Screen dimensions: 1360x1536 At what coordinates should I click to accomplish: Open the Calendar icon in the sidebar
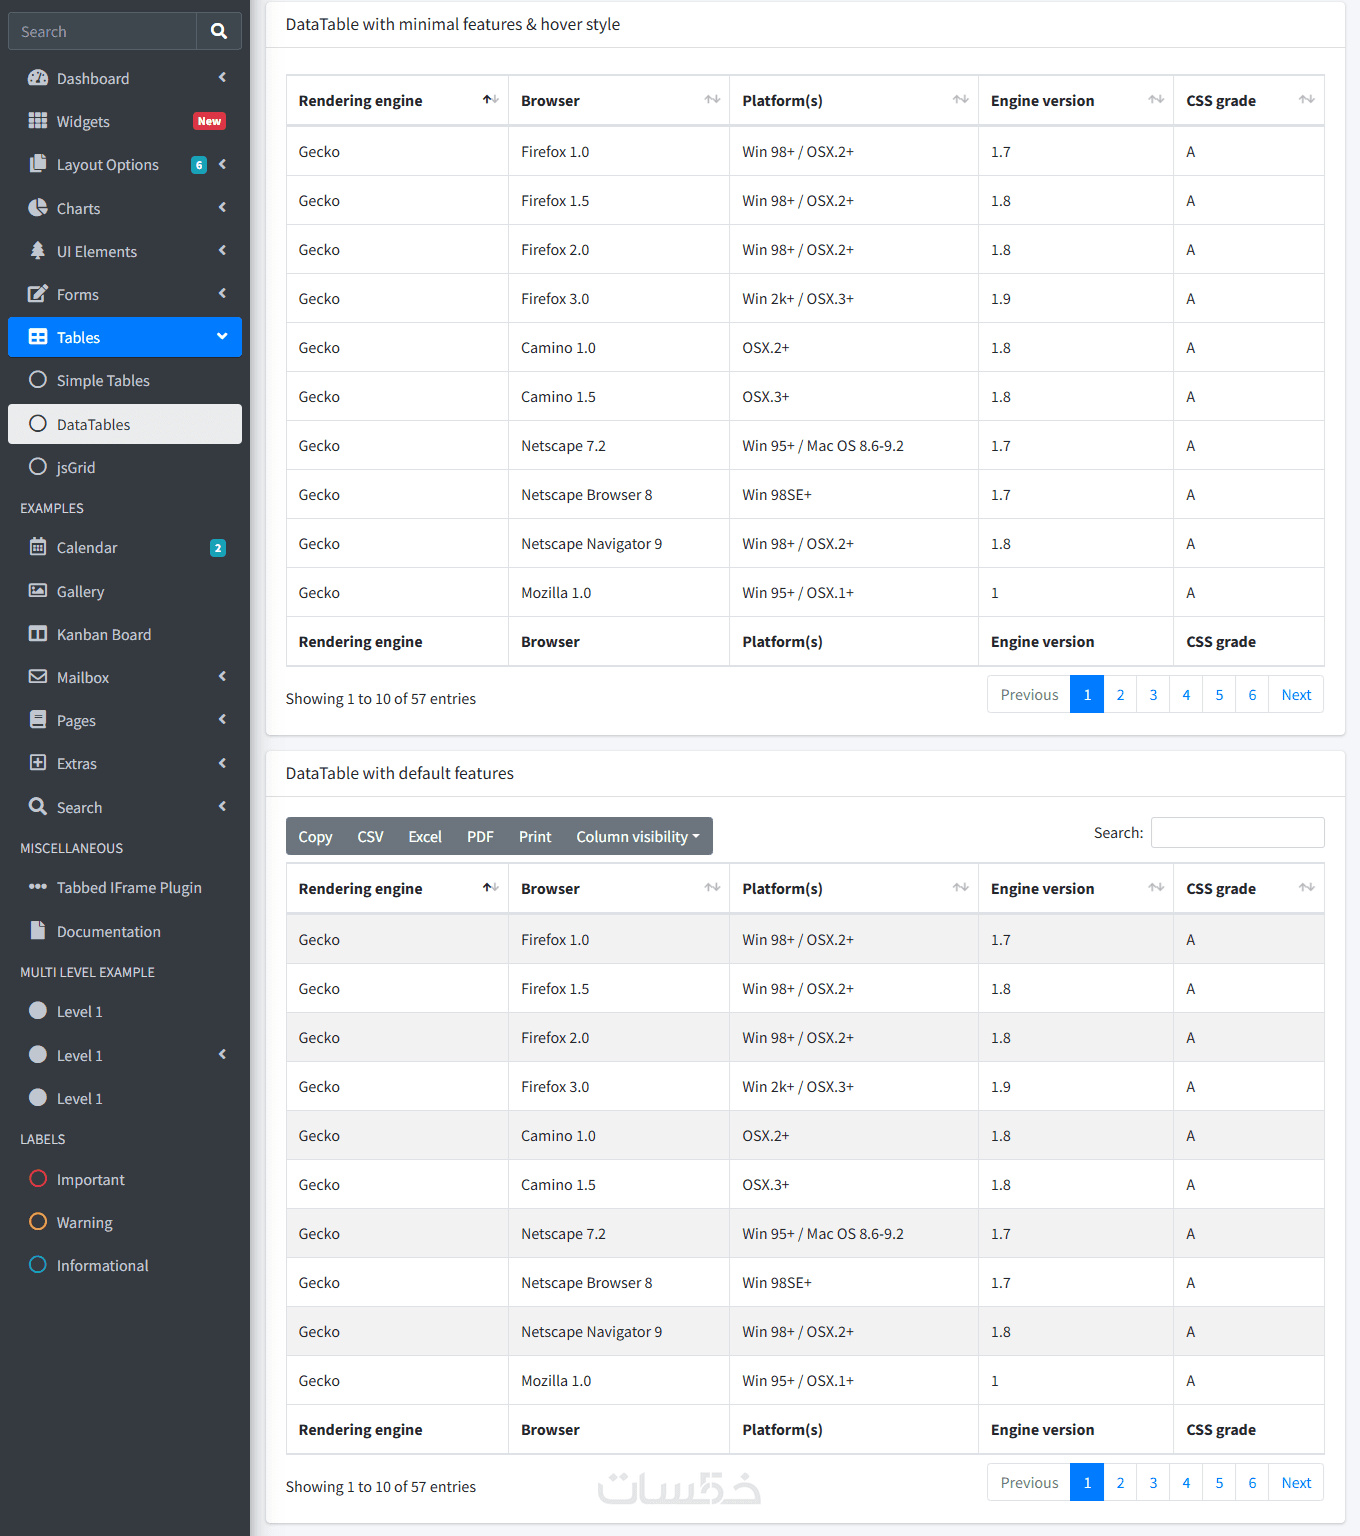38,547
